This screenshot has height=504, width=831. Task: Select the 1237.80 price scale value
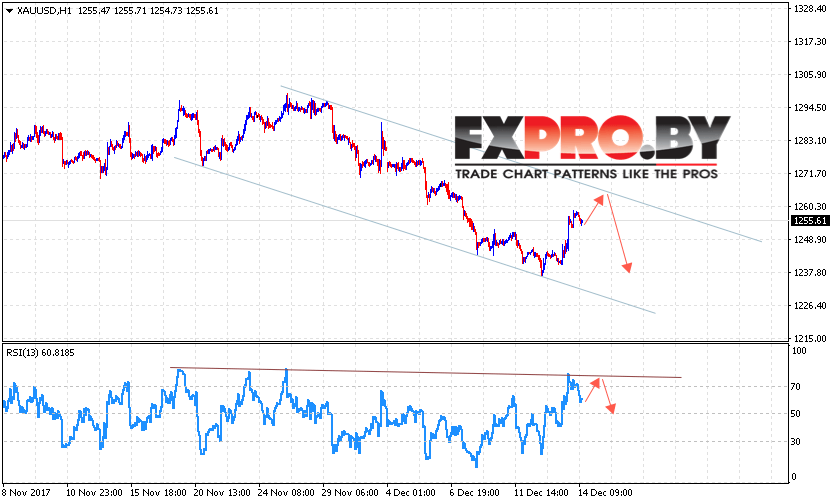[x=810, y=272]
